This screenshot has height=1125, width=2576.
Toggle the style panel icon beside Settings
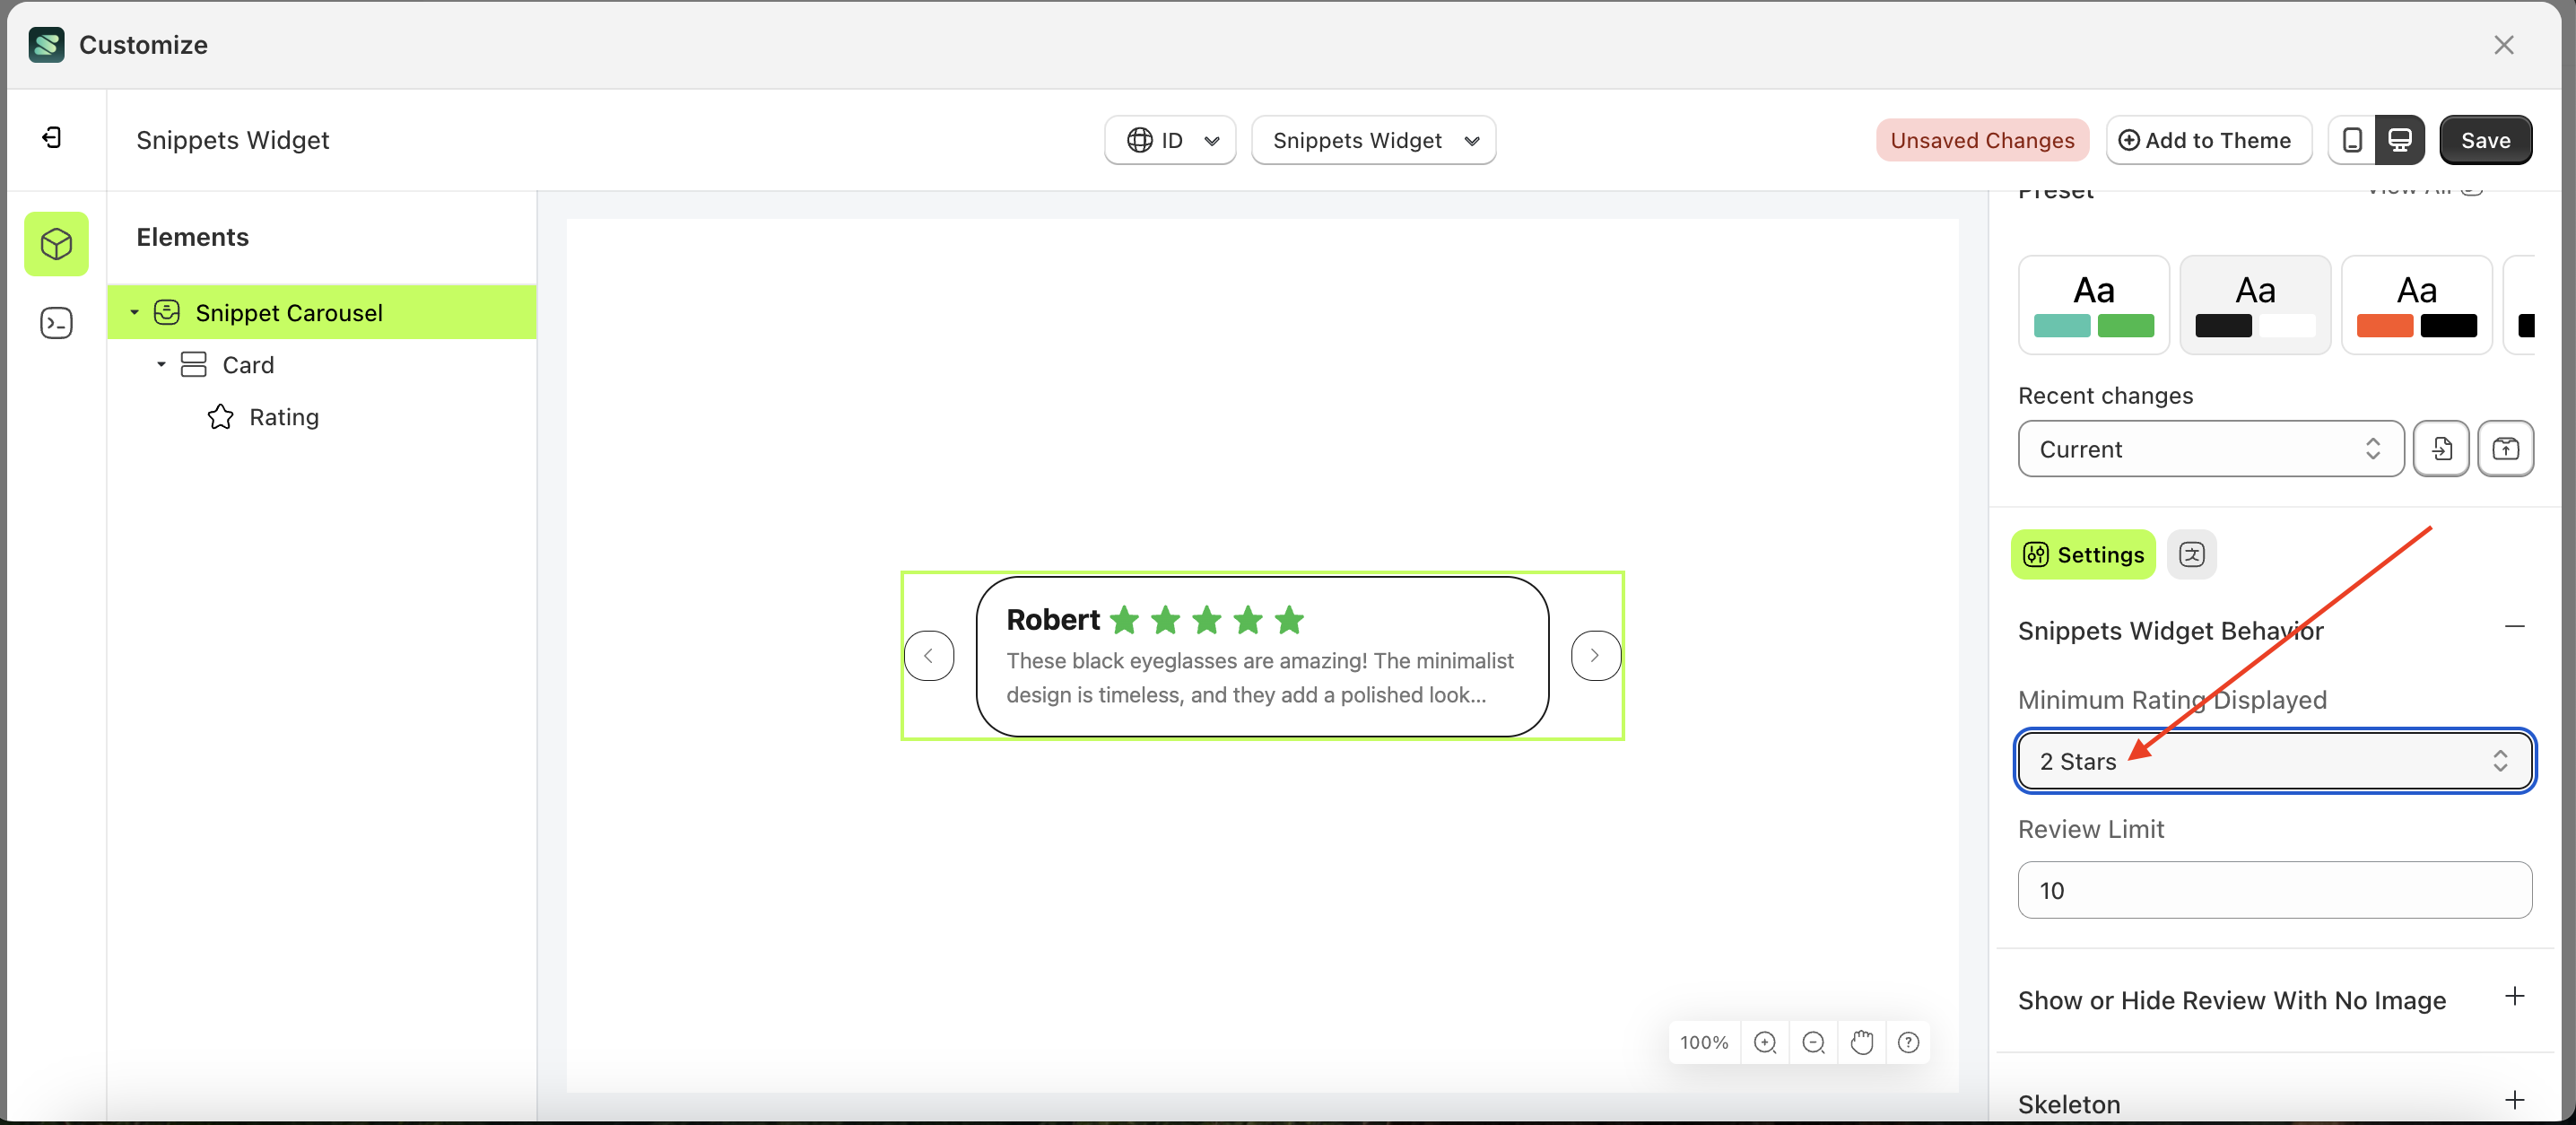[2192, 554]
